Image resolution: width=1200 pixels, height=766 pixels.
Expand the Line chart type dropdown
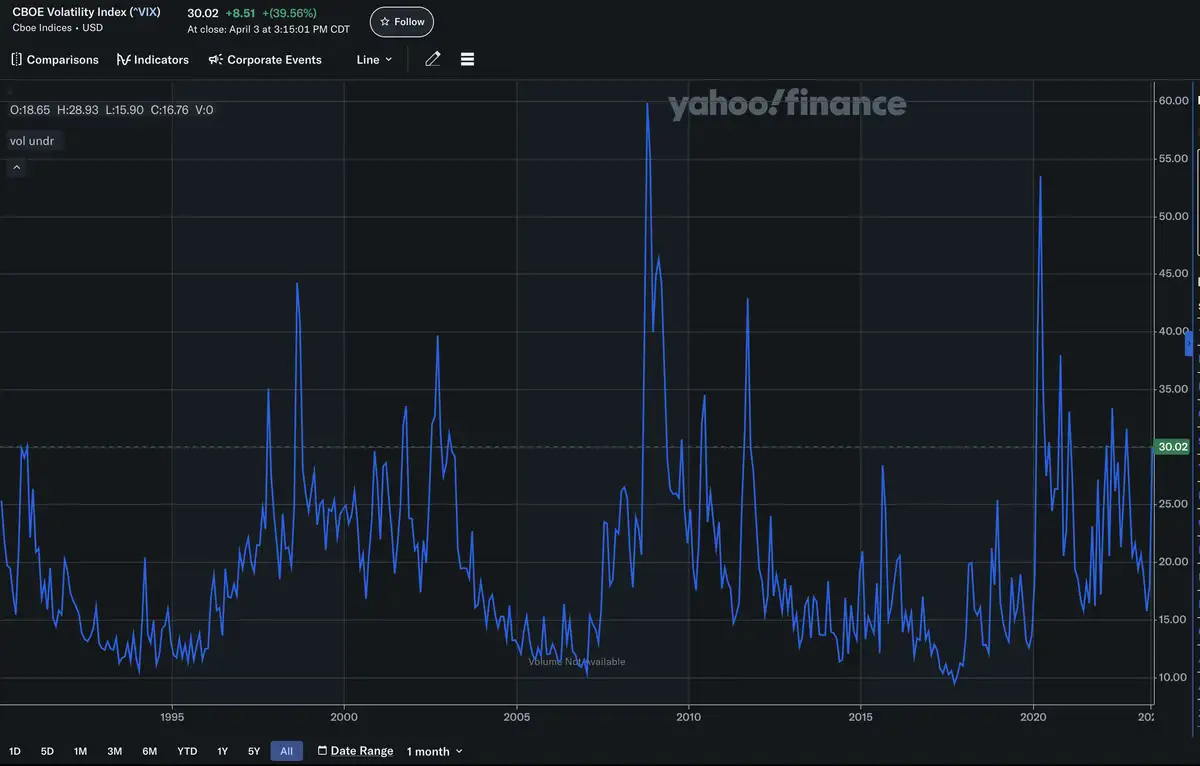tap(374, 60)
